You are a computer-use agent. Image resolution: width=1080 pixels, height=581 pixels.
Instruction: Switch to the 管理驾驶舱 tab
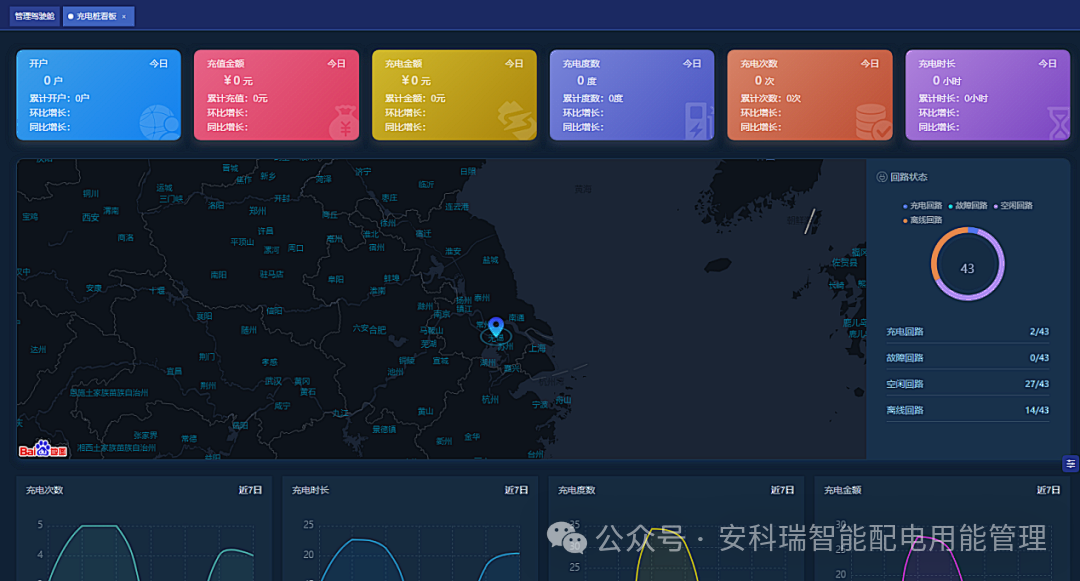(33, 16)
